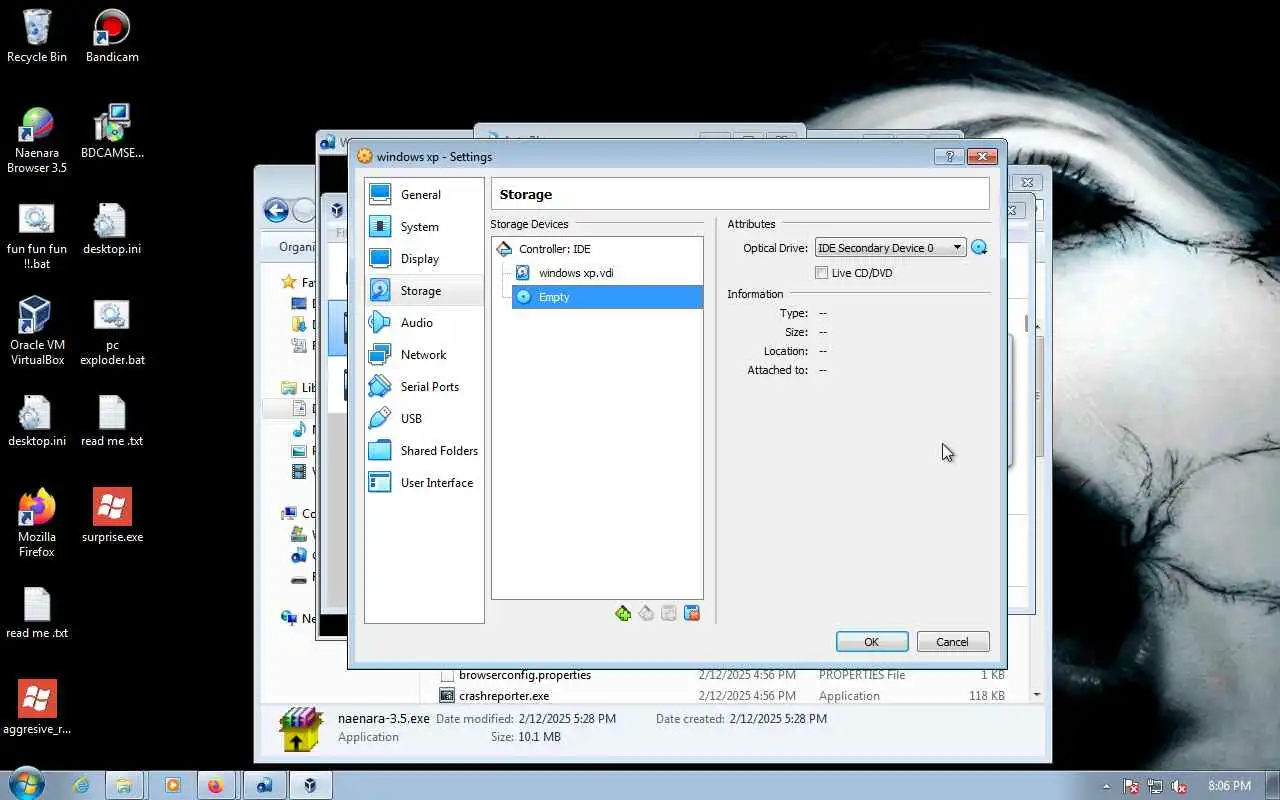Select the Bandicam desktop shortcut

[112, 36]
